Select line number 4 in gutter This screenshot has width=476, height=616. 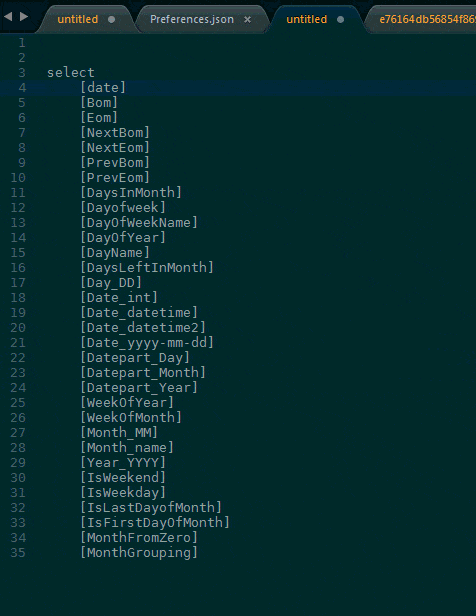[22, 88]
